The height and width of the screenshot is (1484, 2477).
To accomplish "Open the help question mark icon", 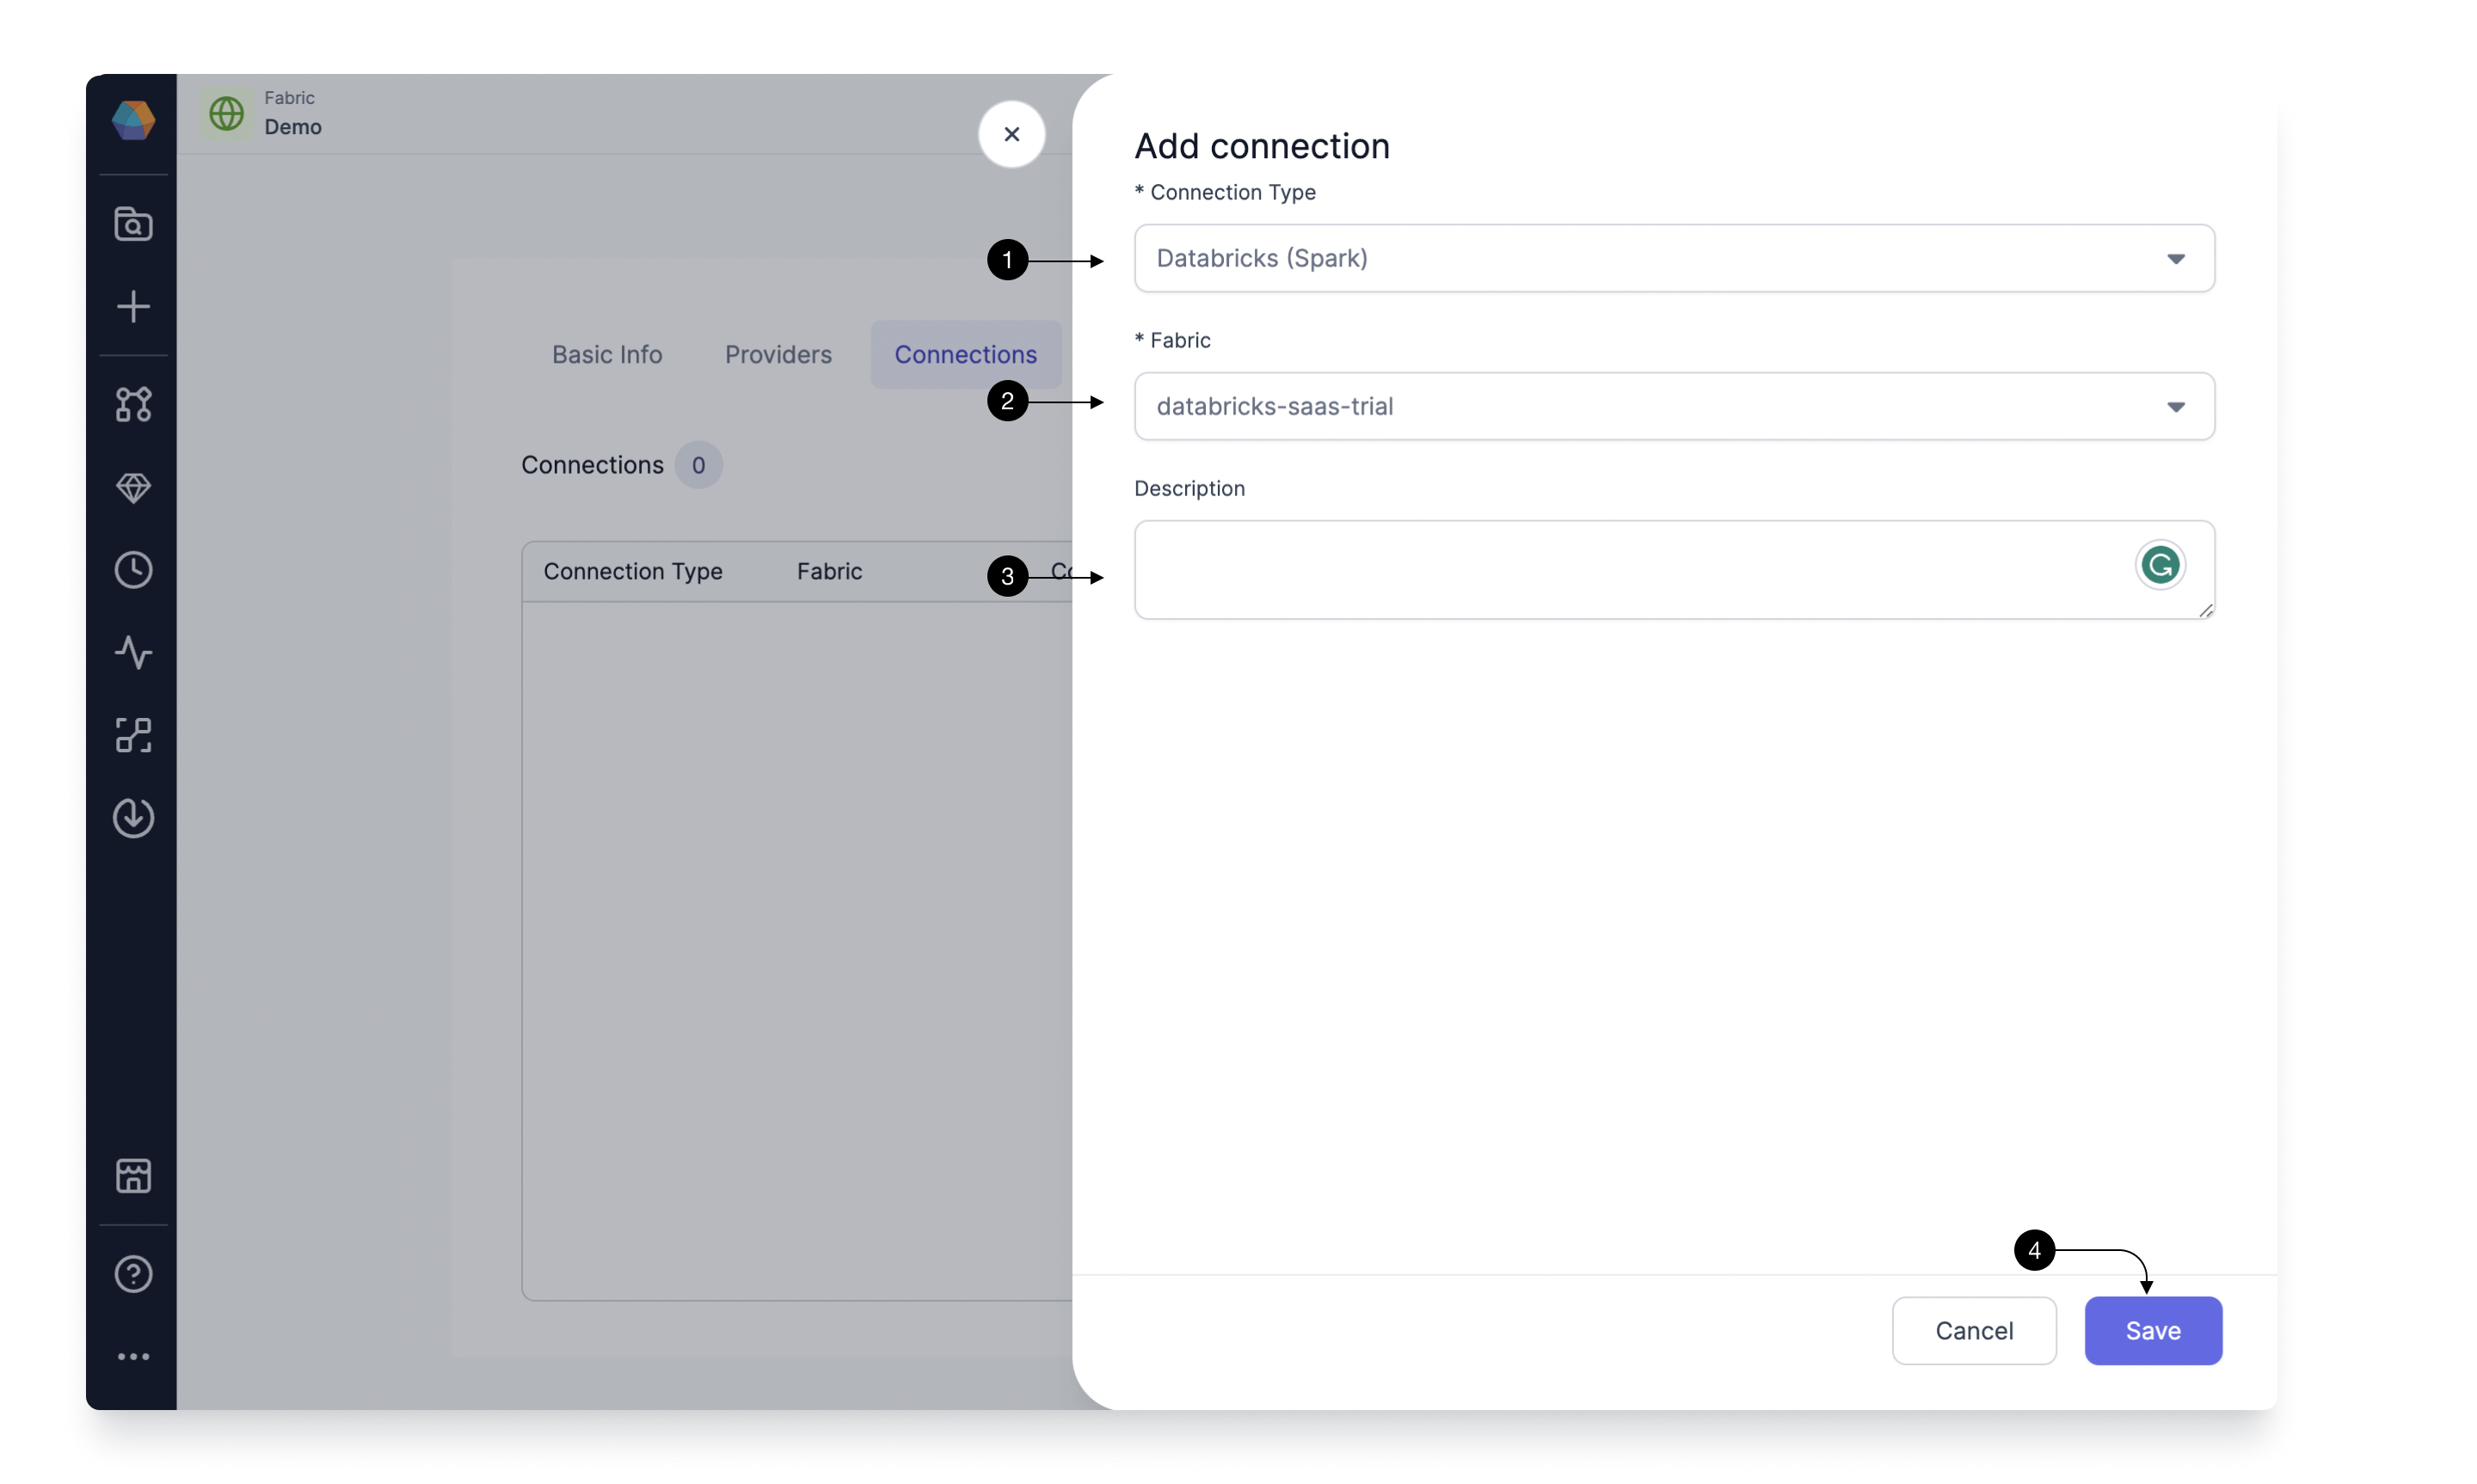I will pyautogui.click(x=133, y=1274).
